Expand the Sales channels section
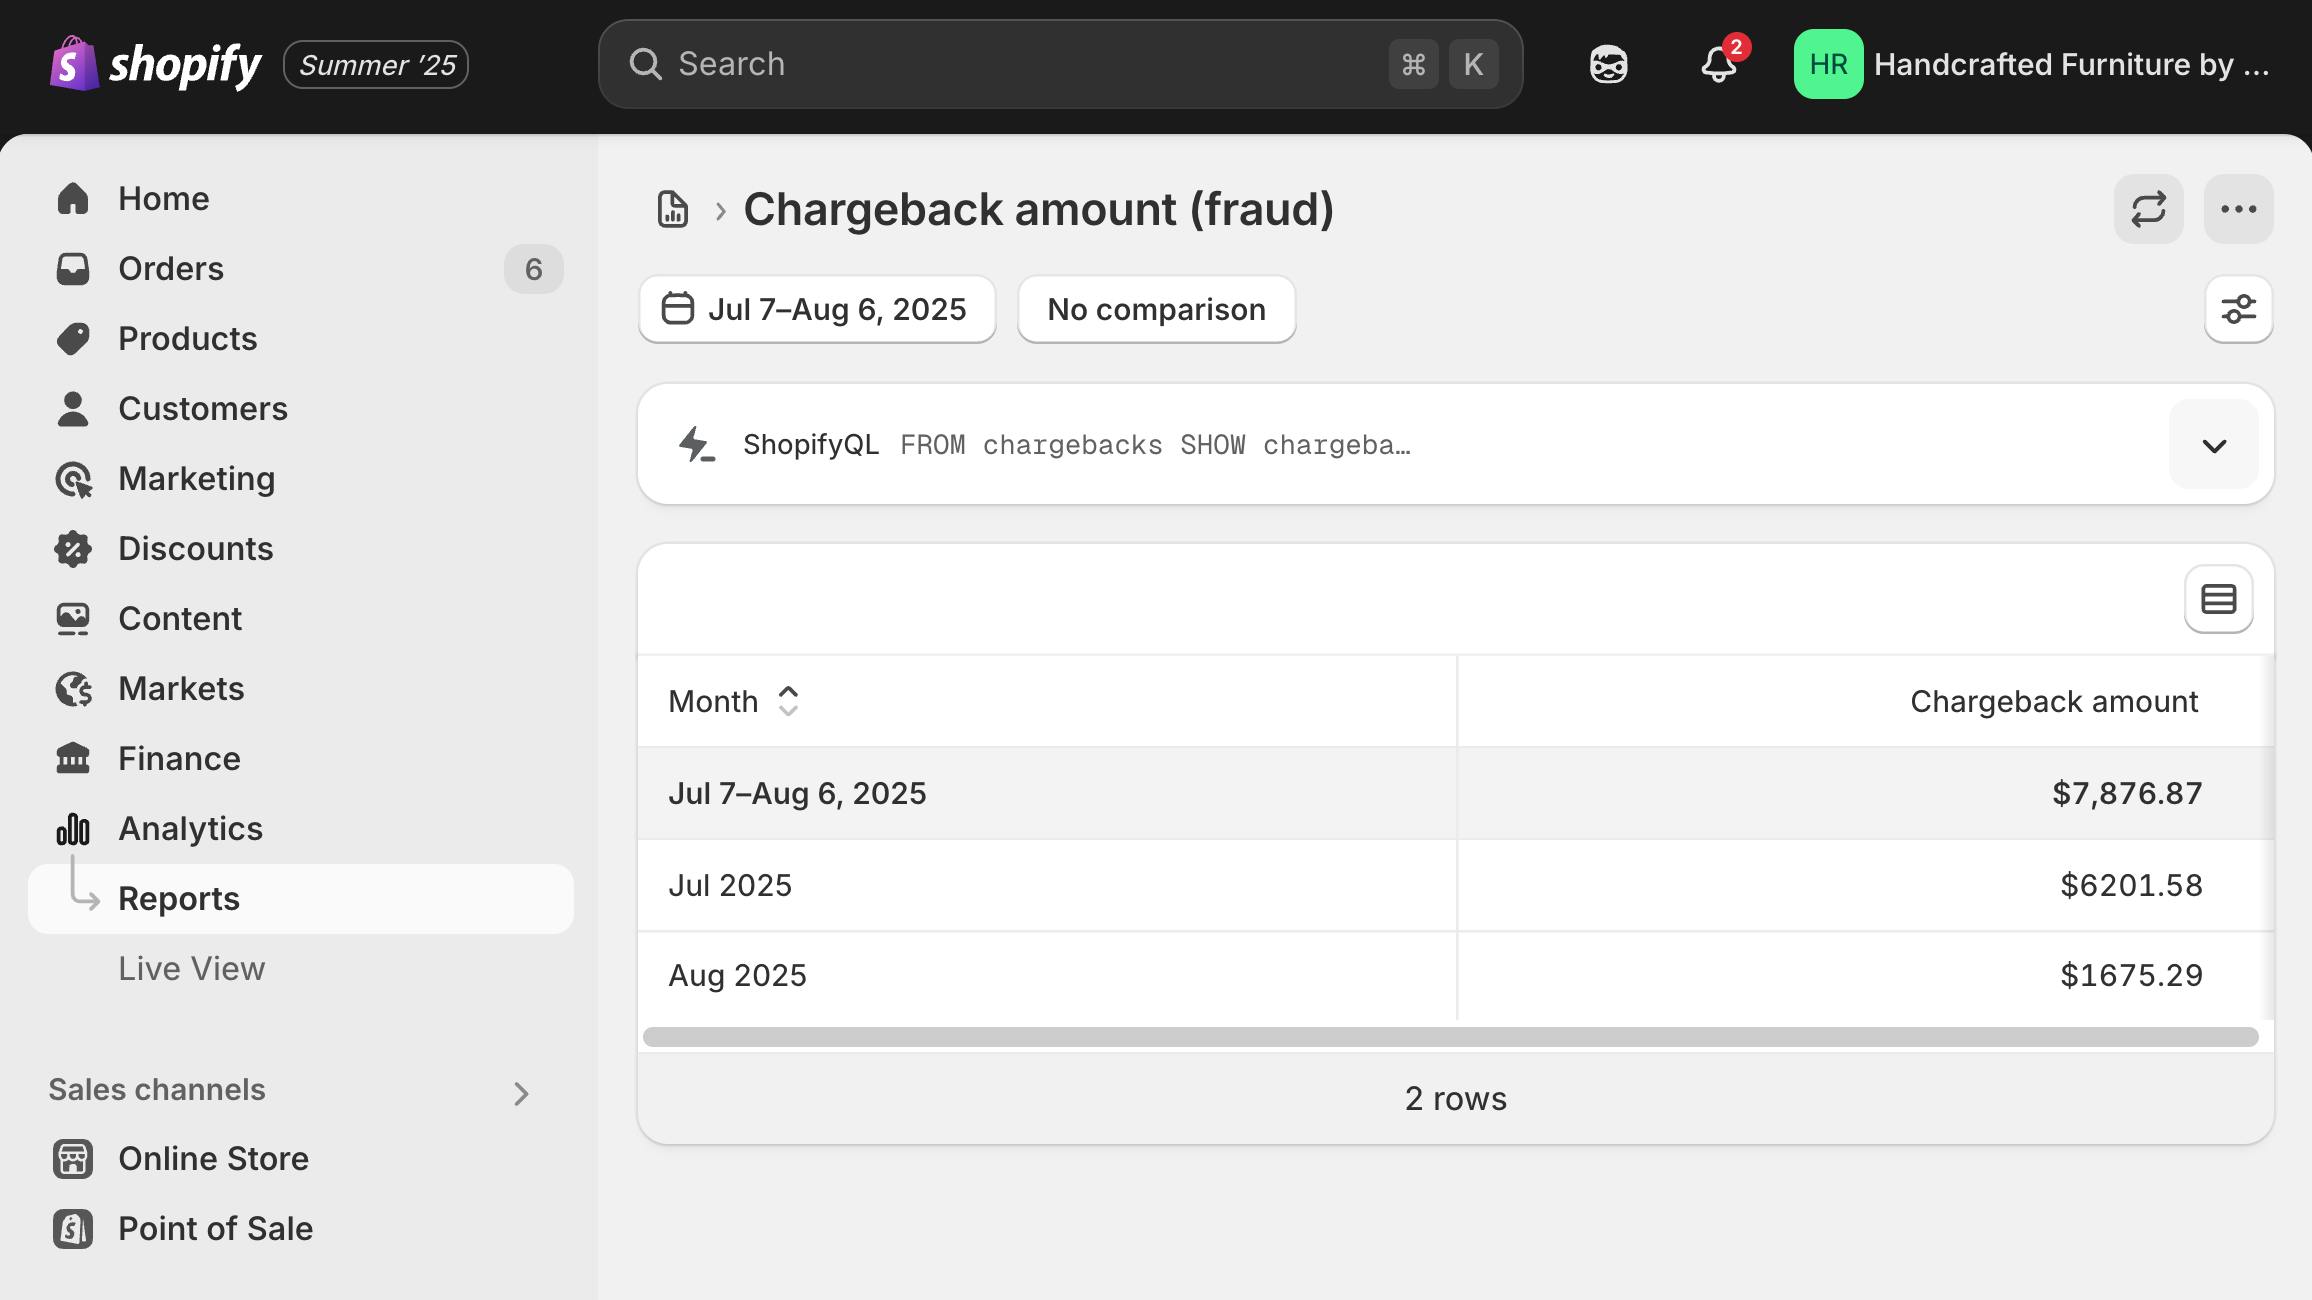Screen dimensions: 2312x1300 click(520, 1093)
